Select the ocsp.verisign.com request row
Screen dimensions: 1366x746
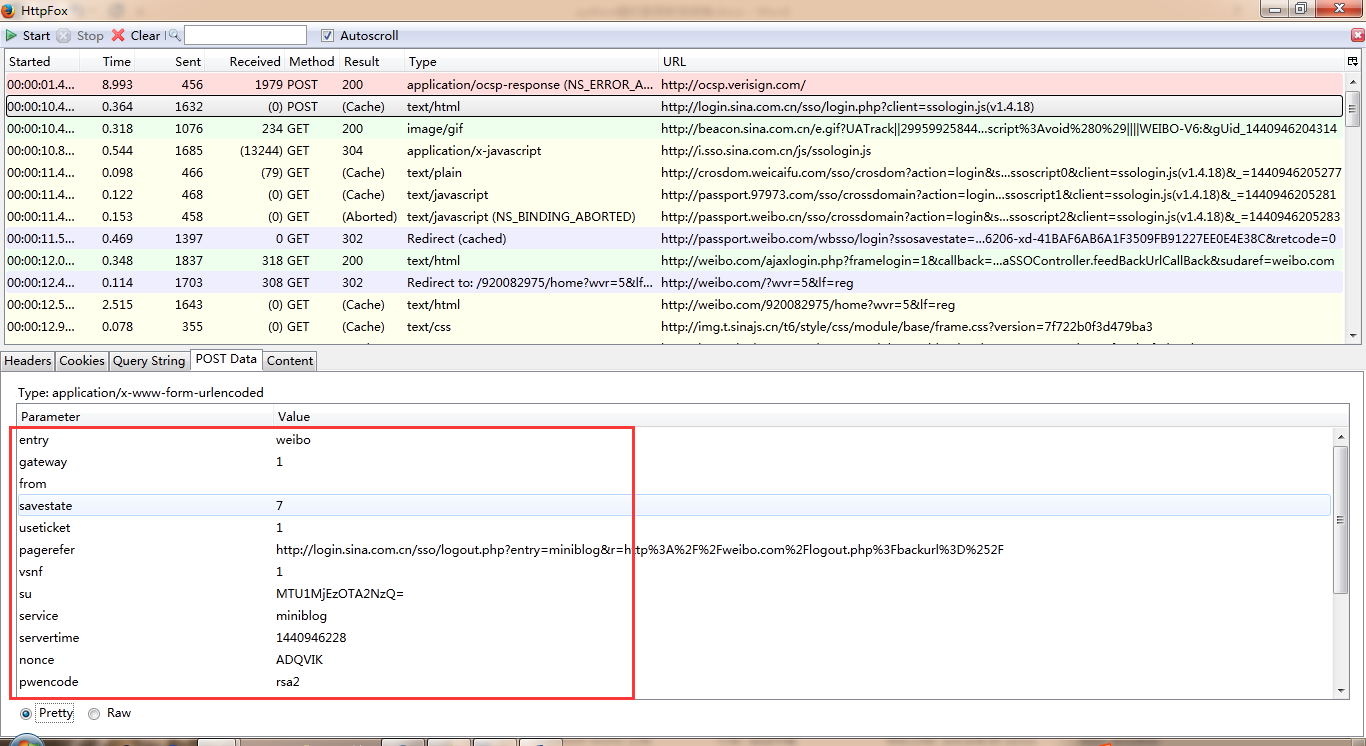point(674,84)
